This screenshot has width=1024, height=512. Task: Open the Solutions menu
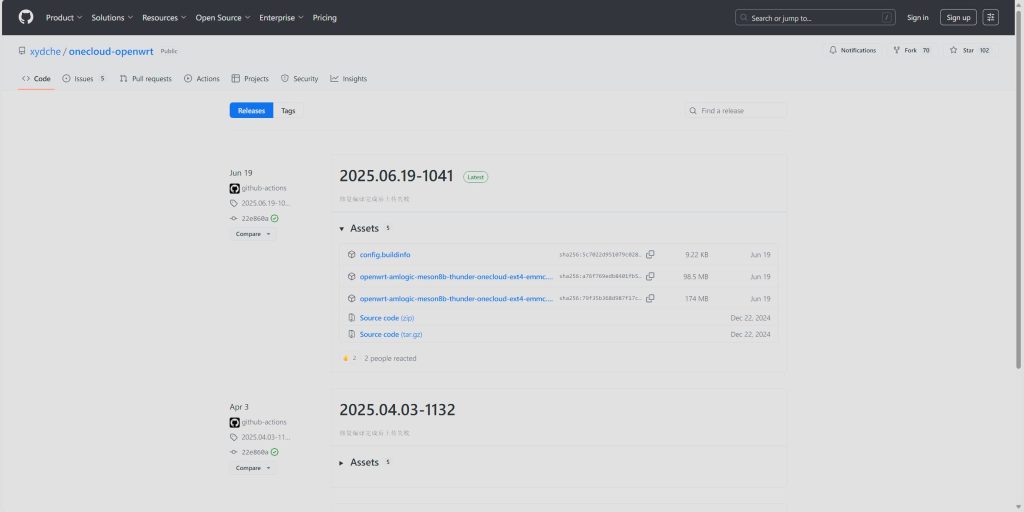112,18
